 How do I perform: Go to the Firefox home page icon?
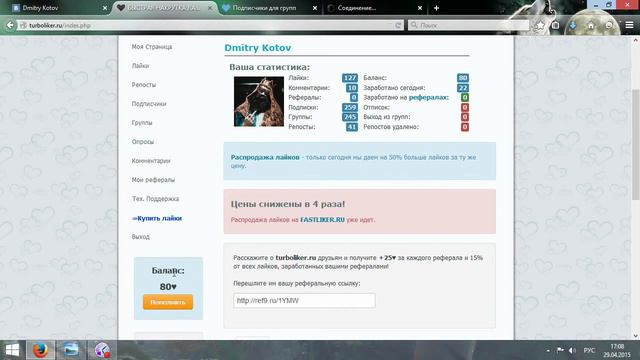coord(591,25)
